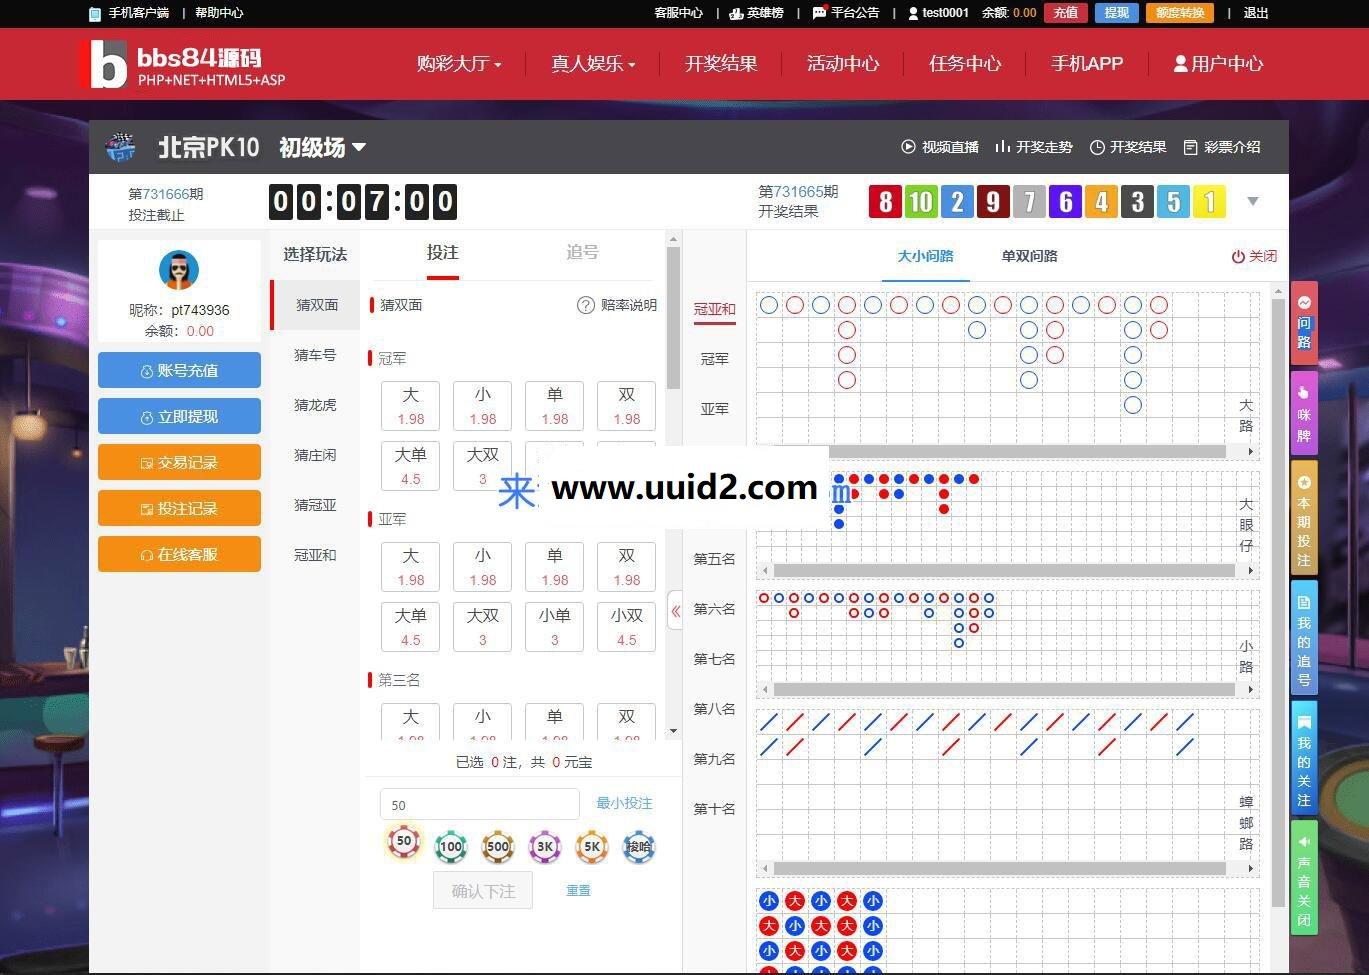Select the 梭哈 (all-in) chip
The image size is (1369, 975).
[638, 843]
